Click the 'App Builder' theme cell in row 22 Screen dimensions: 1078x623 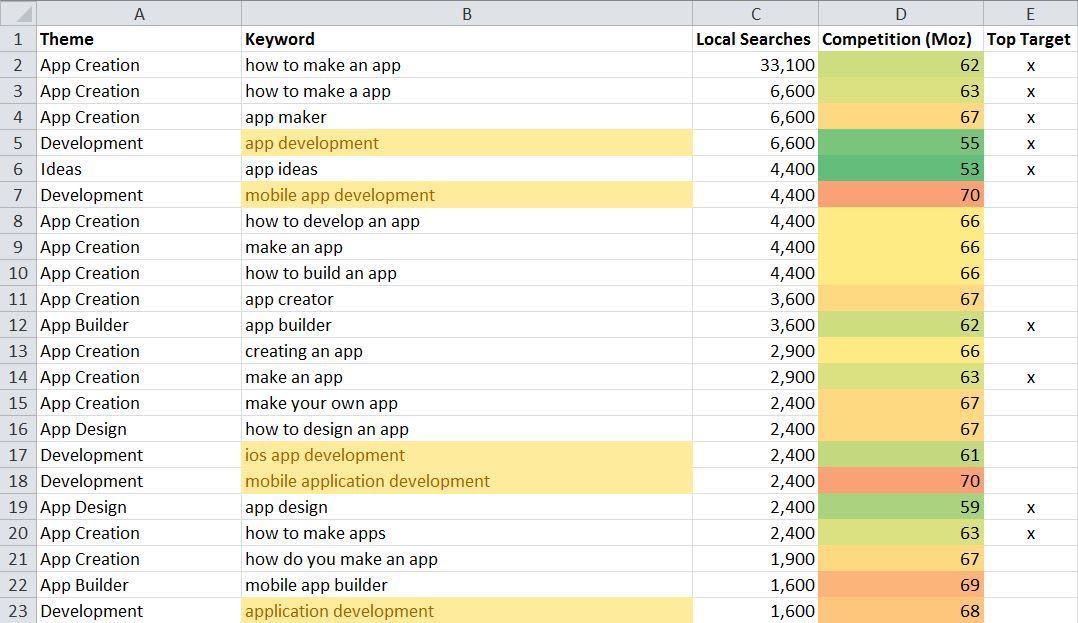click(139, 585)
